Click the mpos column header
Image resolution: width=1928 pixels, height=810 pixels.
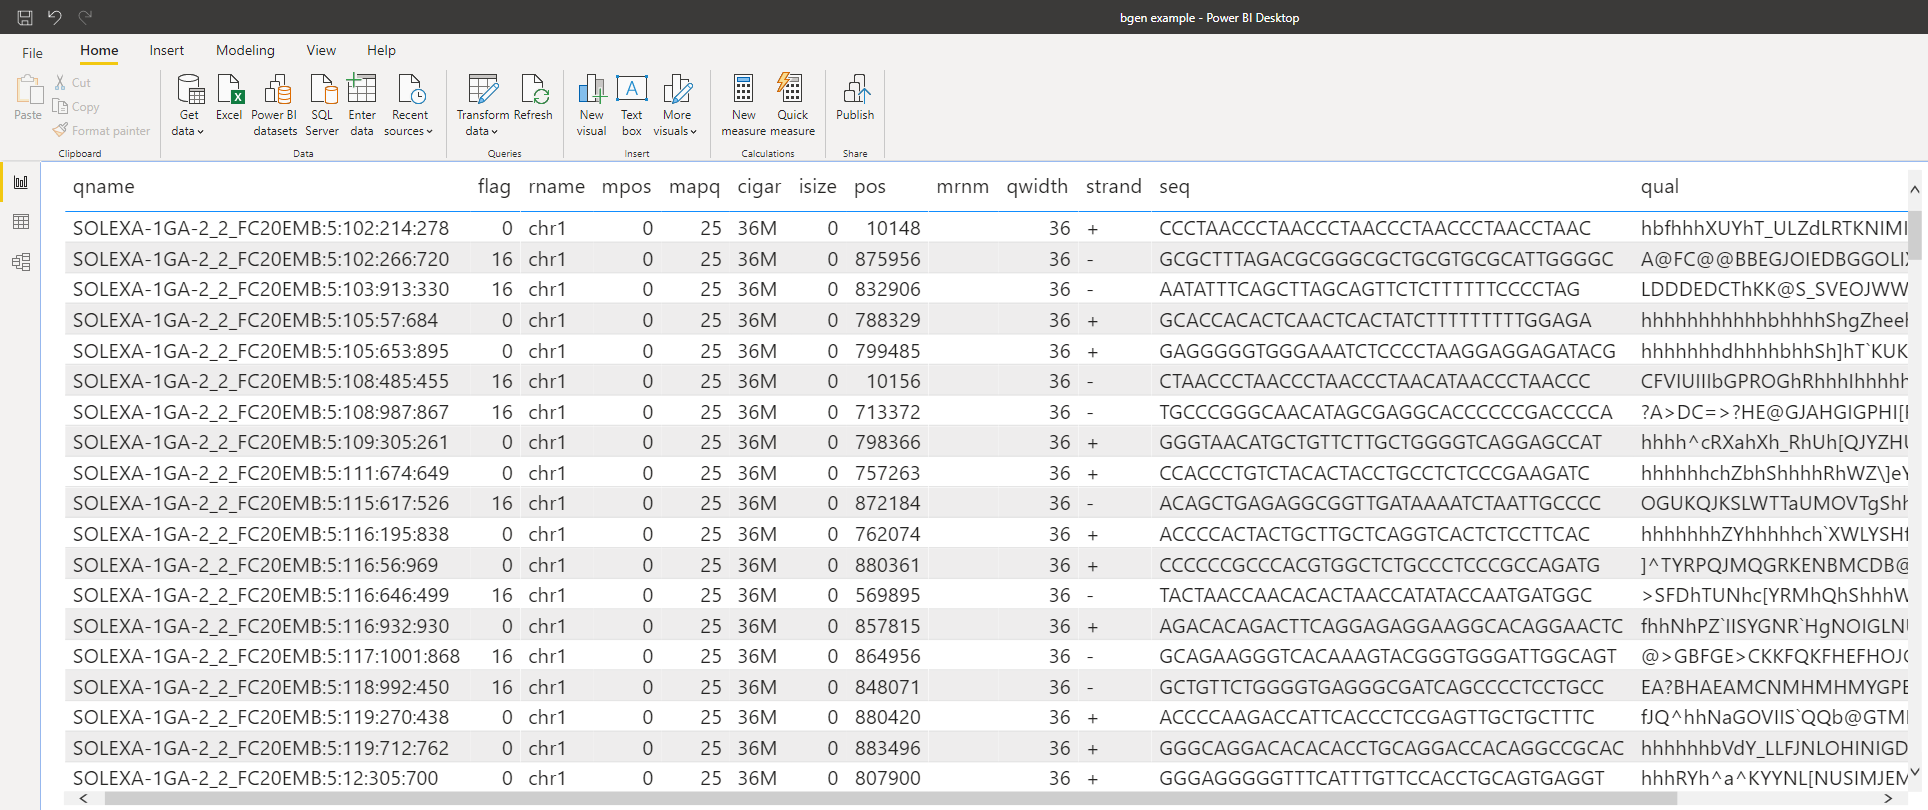tap(626, 187)
